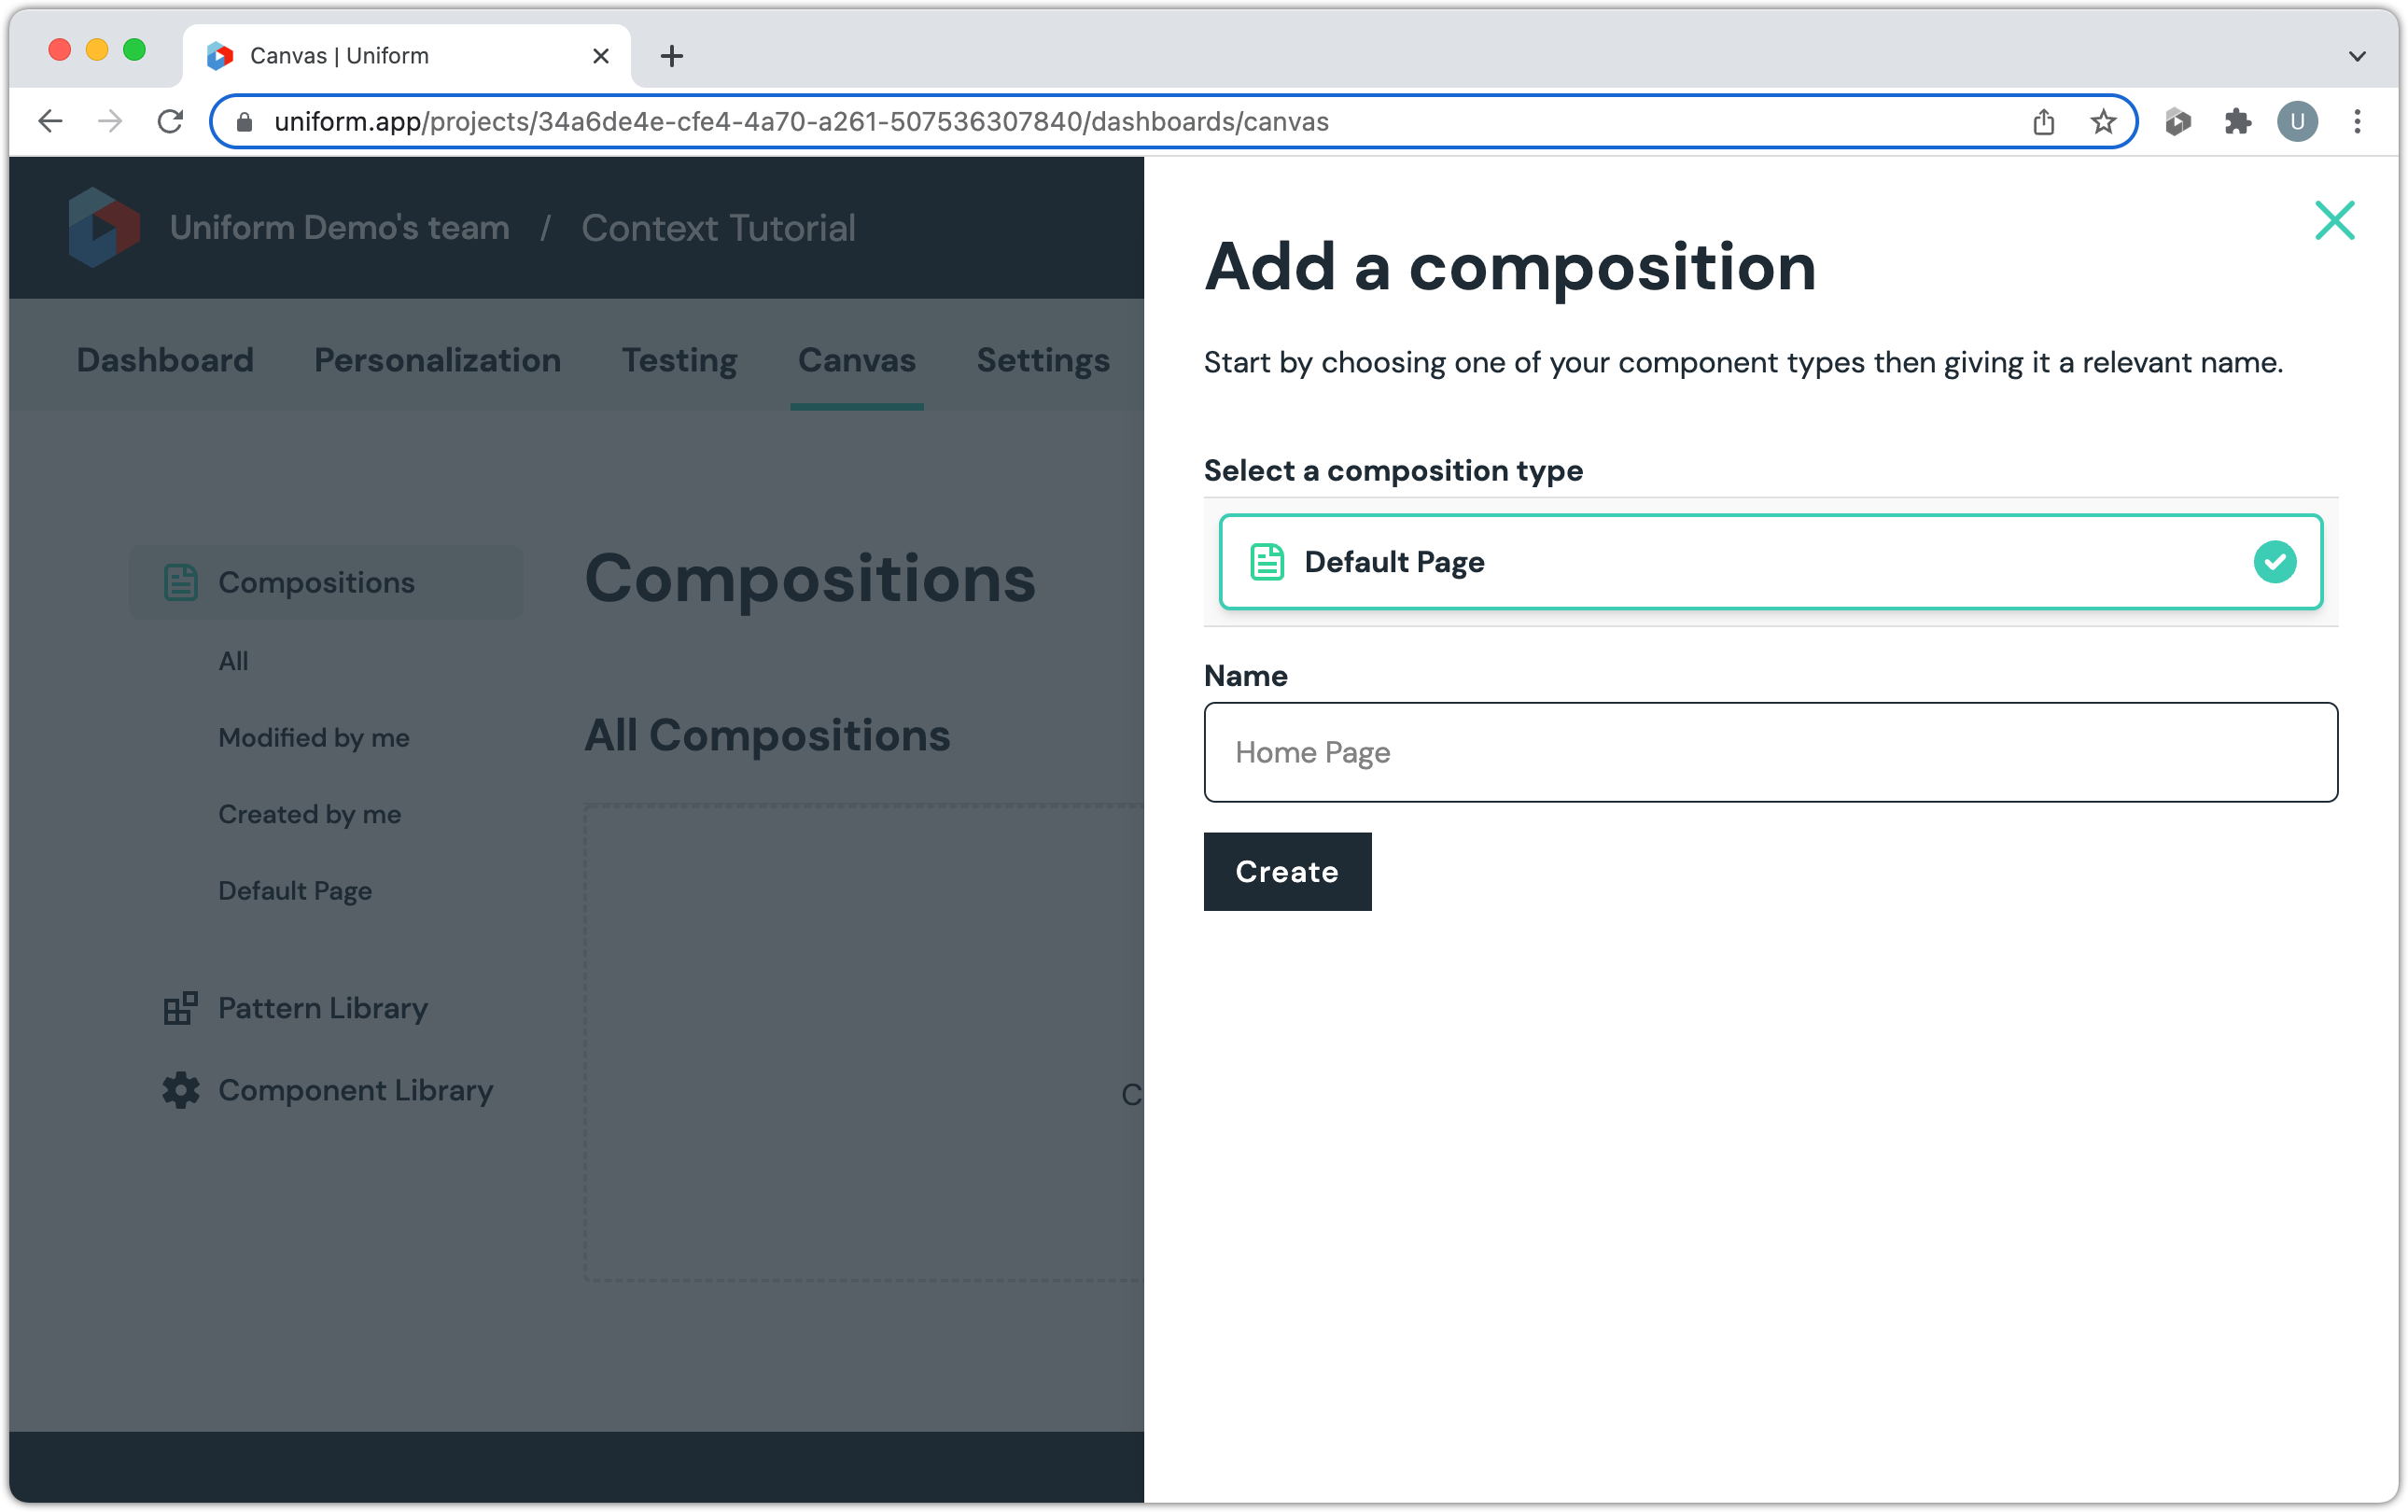Click the green checkmark on Default Page
This screenshot has height=1512, width=2408.
[2274, 562]
